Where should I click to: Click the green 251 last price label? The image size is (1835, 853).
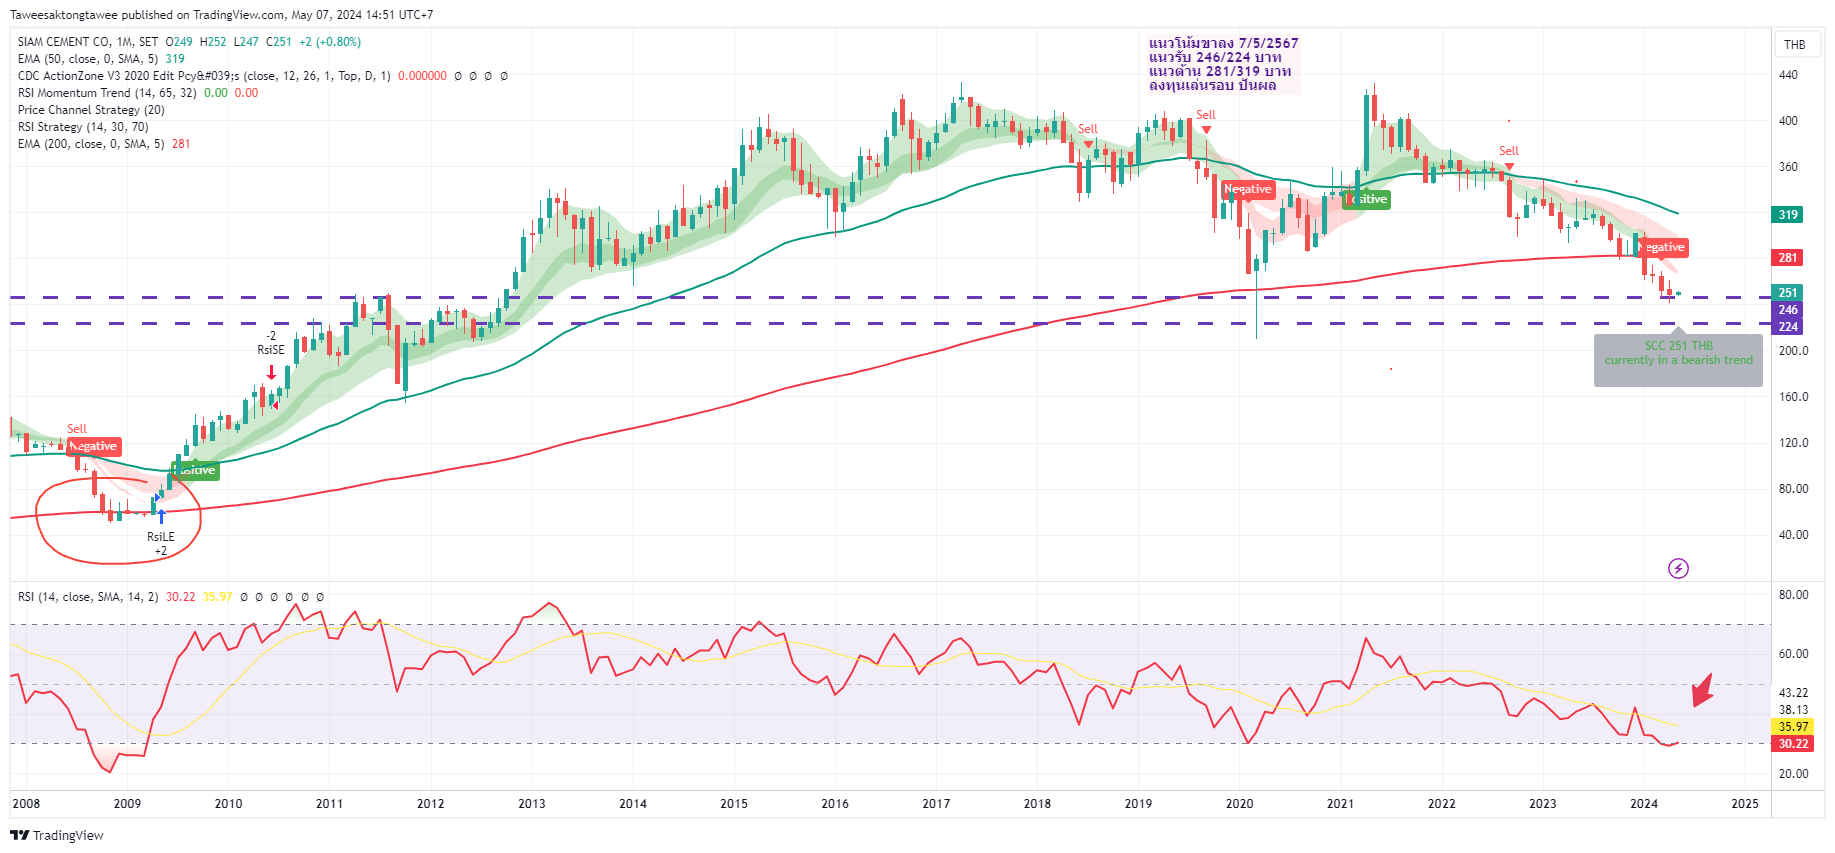1788,293
